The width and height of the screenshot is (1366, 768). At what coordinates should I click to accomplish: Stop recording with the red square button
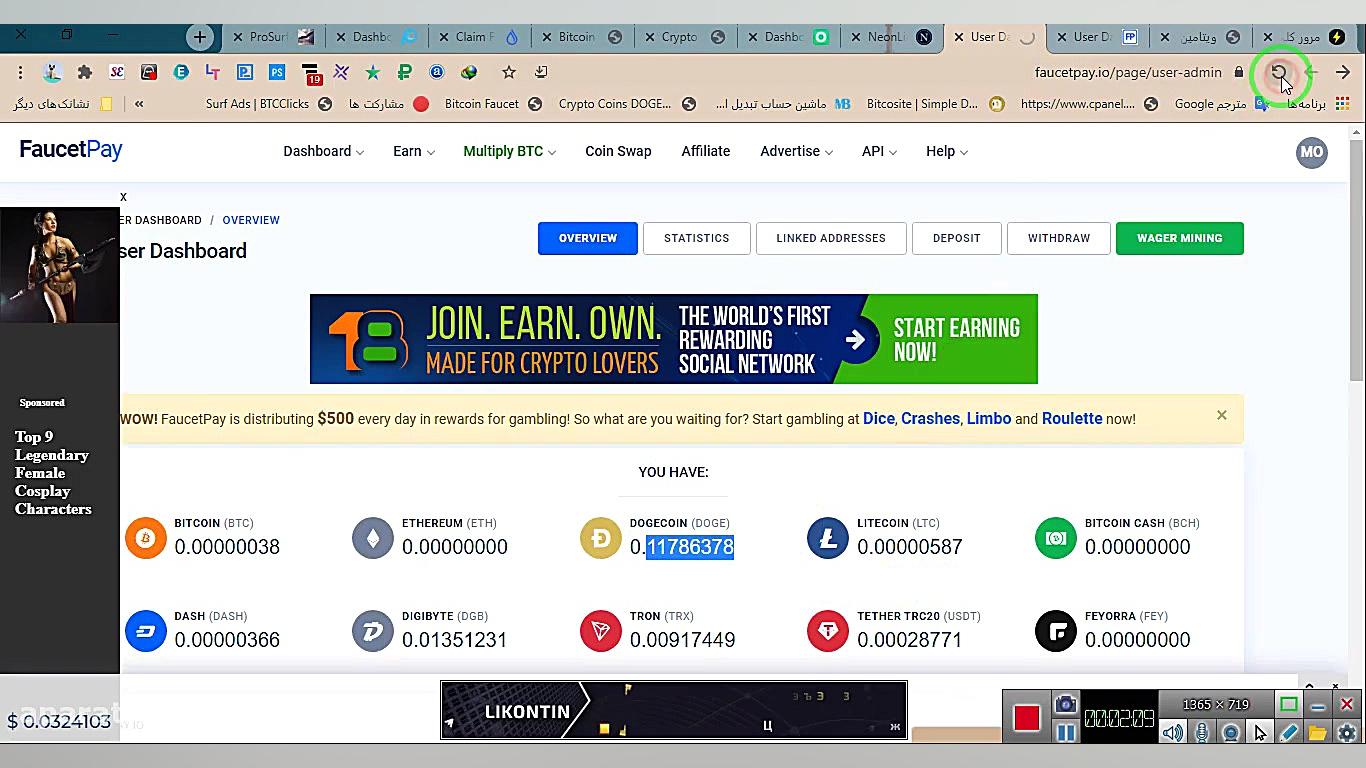point(1027,718)
